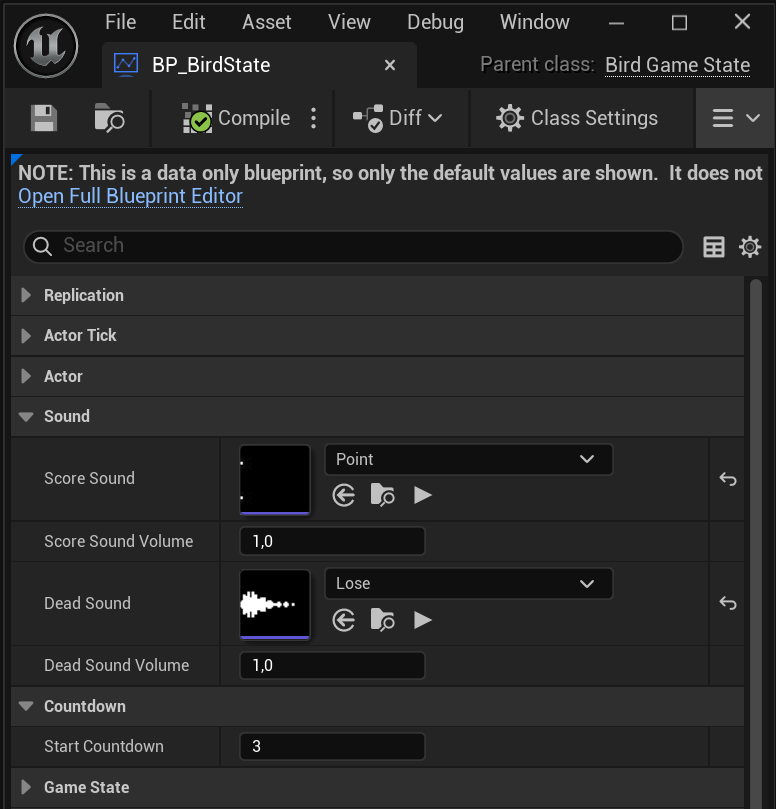Screen dimensions: 776x809
Task: Expand the Actor Tick section
Action: (26, 335)
